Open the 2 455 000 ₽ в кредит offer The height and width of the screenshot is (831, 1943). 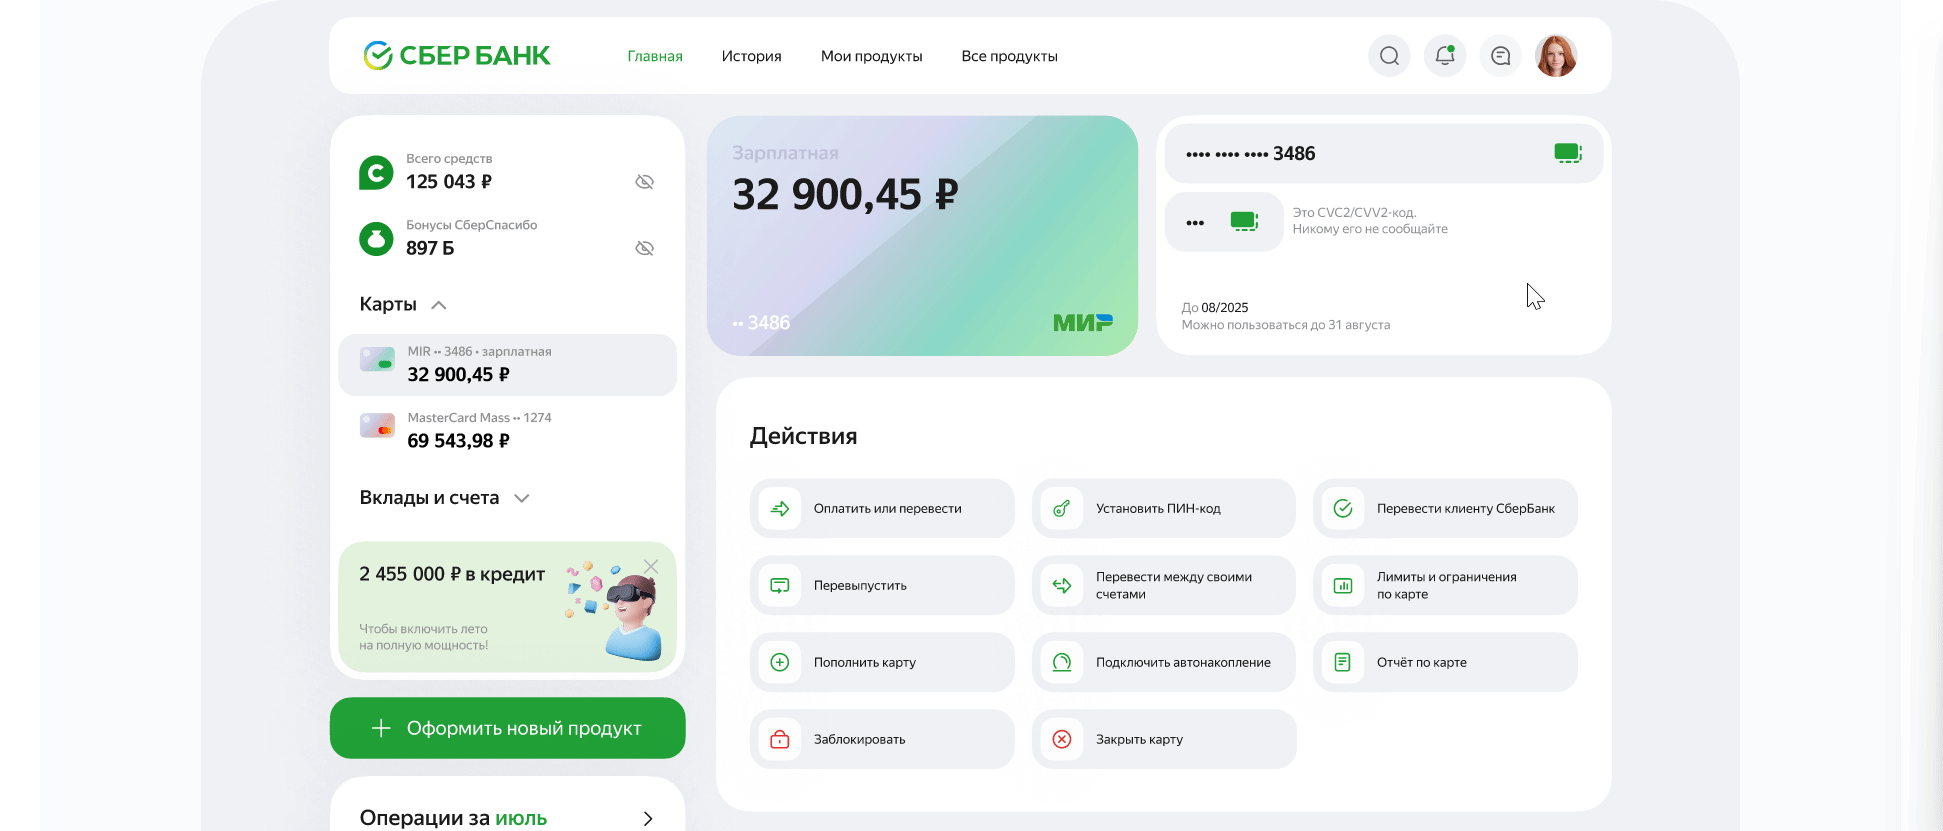pyautogui.click(x=507, y=607)
